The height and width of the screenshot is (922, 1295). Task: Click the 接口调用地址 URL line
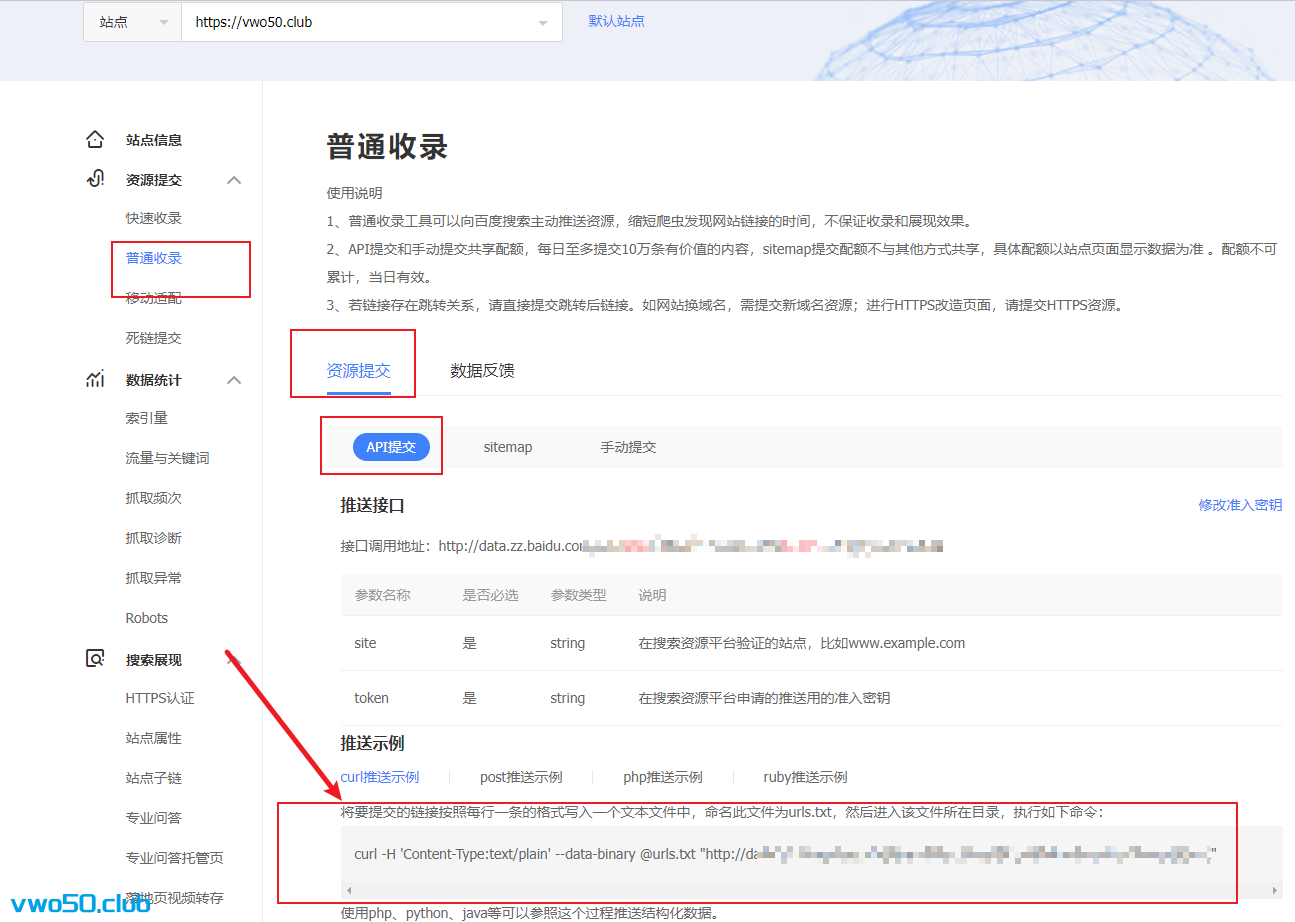tap(642, 546)
